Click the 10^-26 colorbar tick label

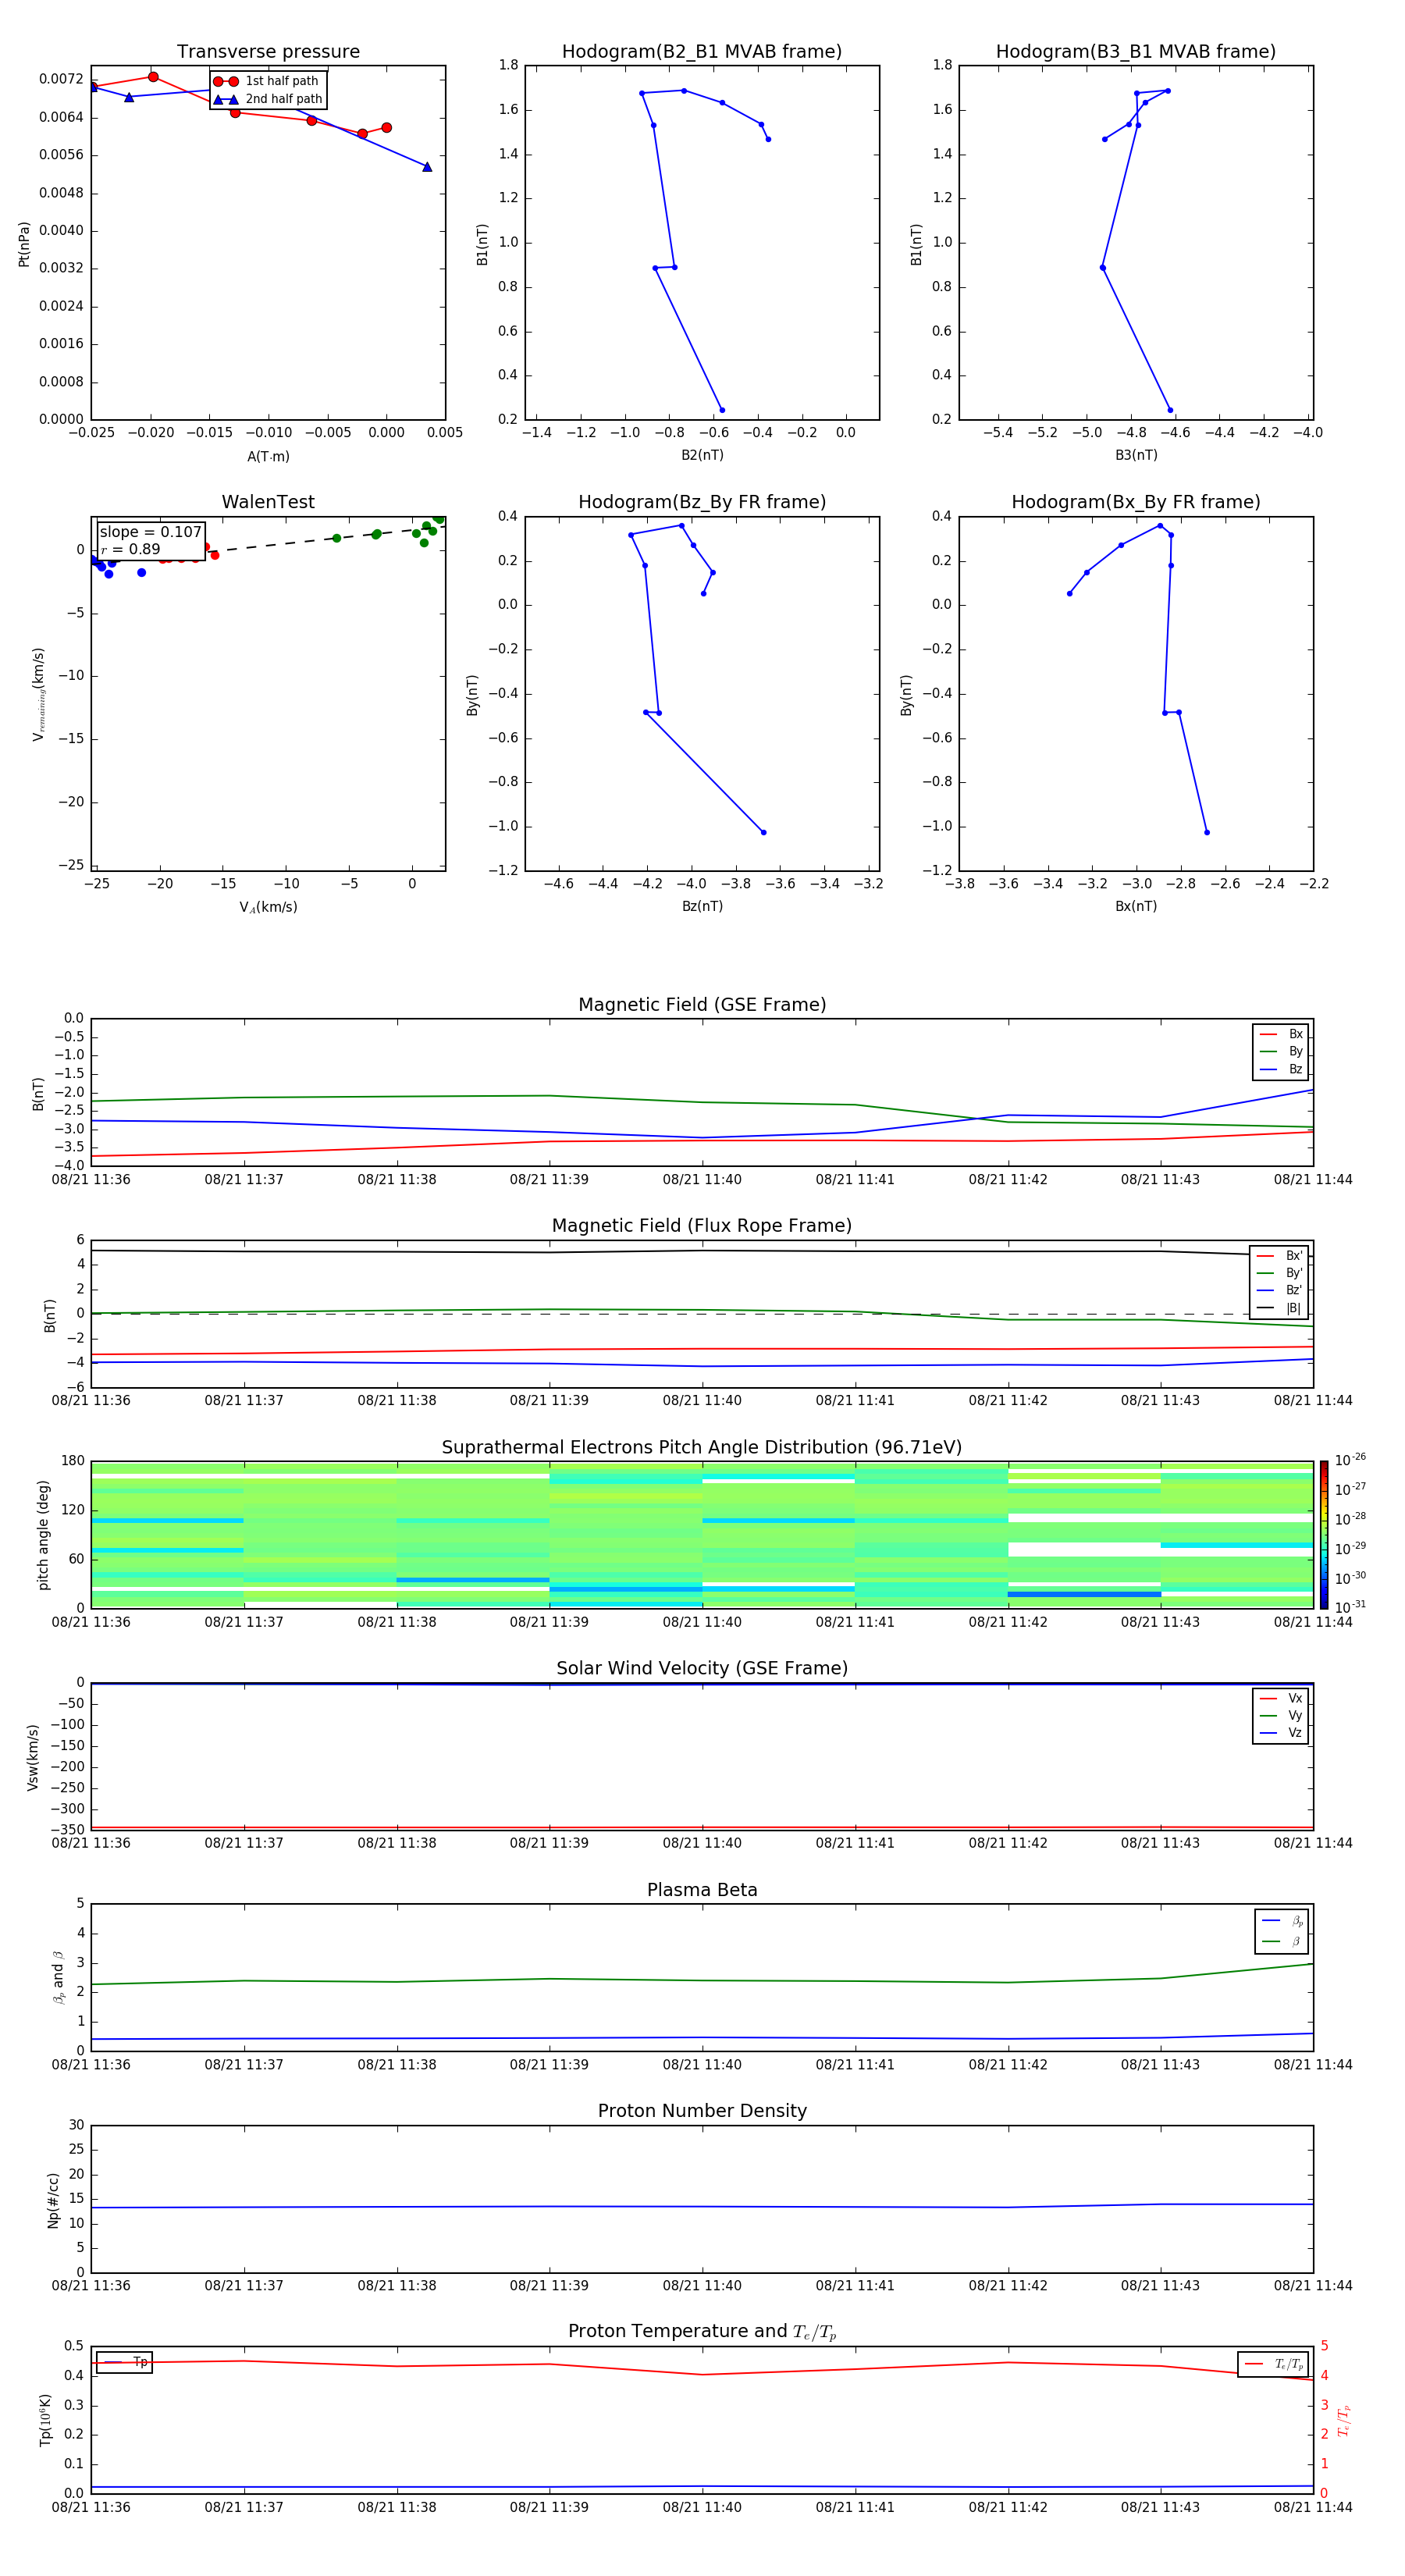tap(1350, 1460)
